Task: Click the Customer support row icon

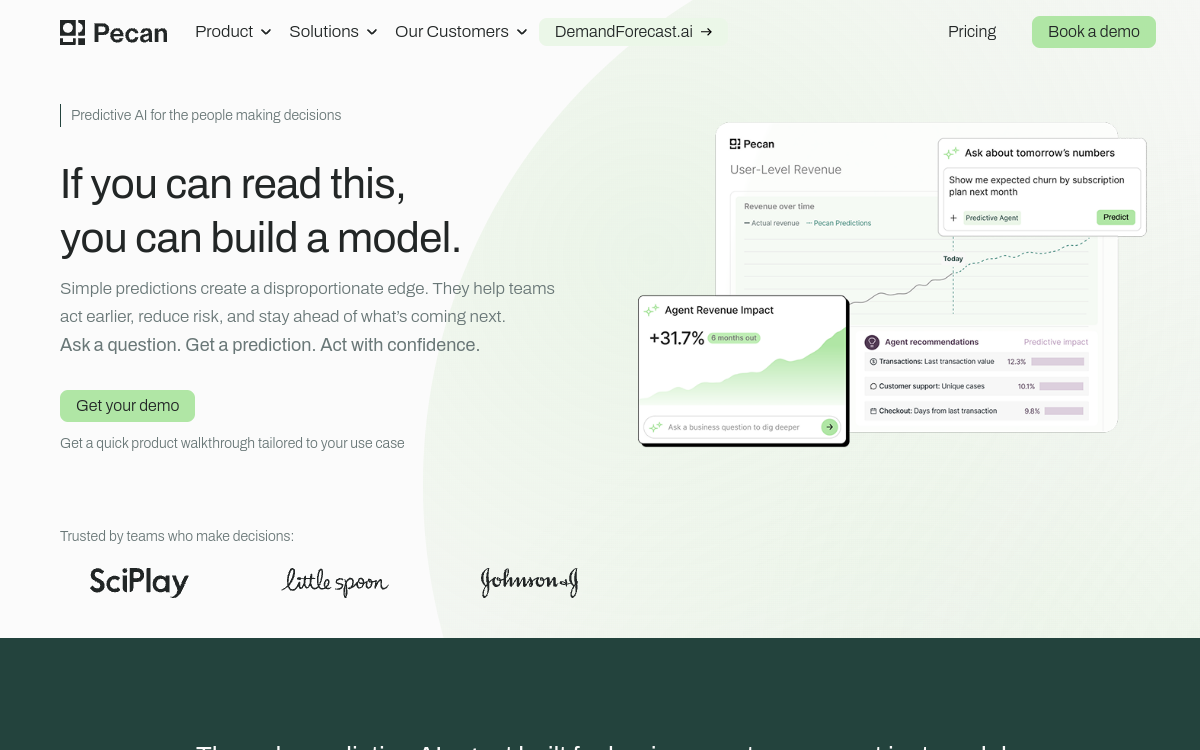Action: click(x=873, y=386)
